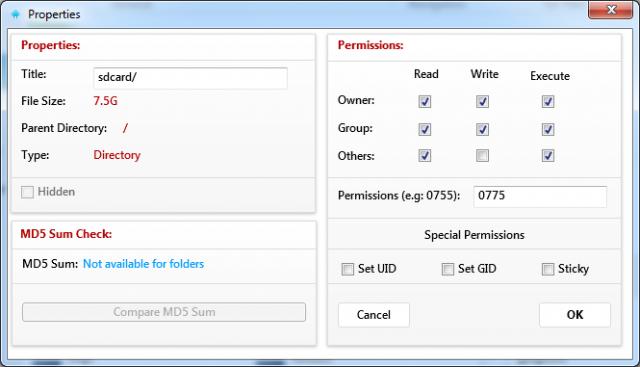The height and width of the screenshot is (367, 640).
Task: Click the Compare MD5 Sum button
Action: coord(164,312)
